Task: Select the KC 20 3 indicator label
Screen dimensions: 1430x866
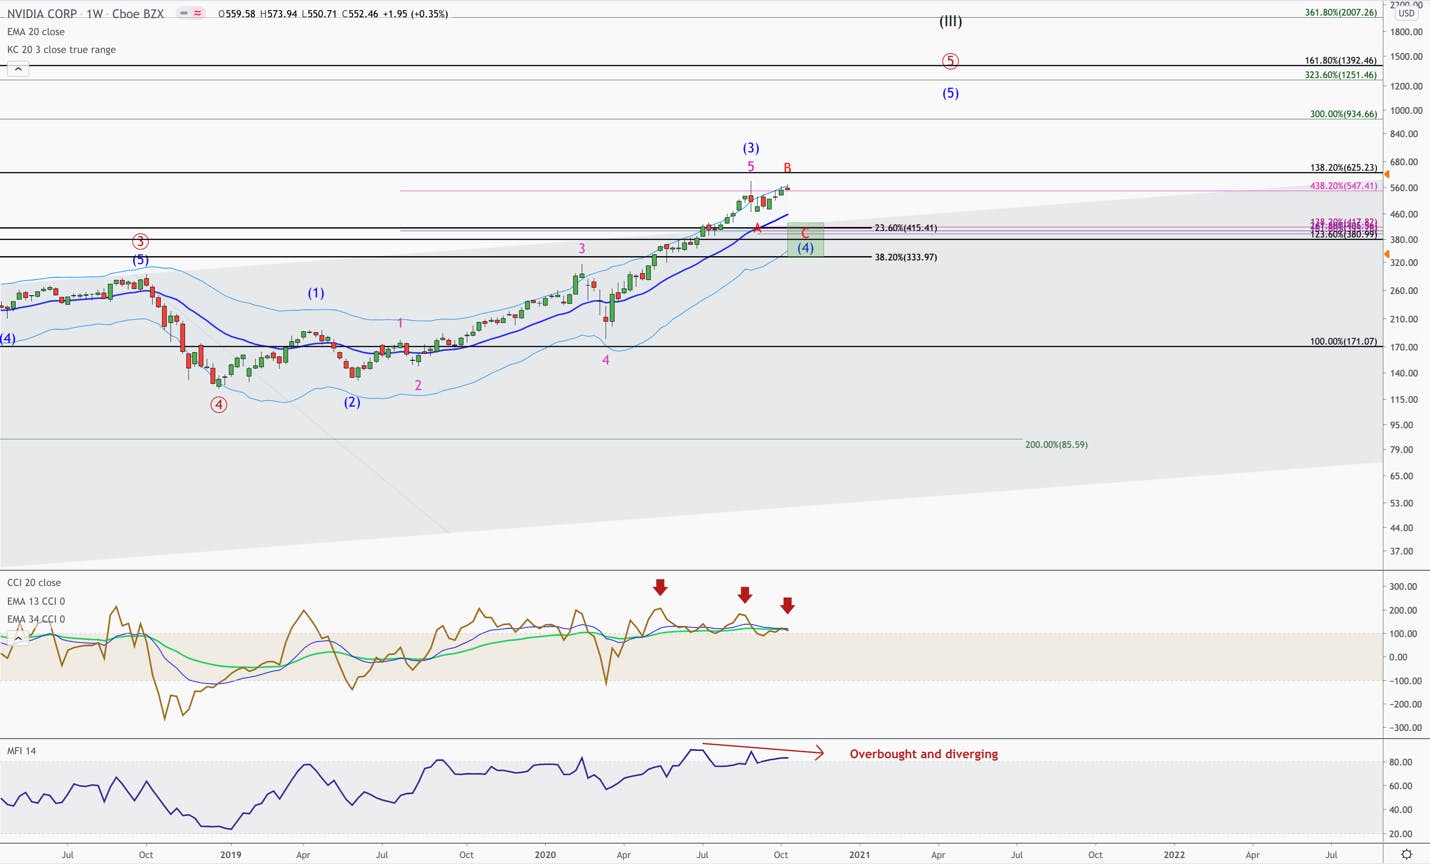Action: point(61,50)
